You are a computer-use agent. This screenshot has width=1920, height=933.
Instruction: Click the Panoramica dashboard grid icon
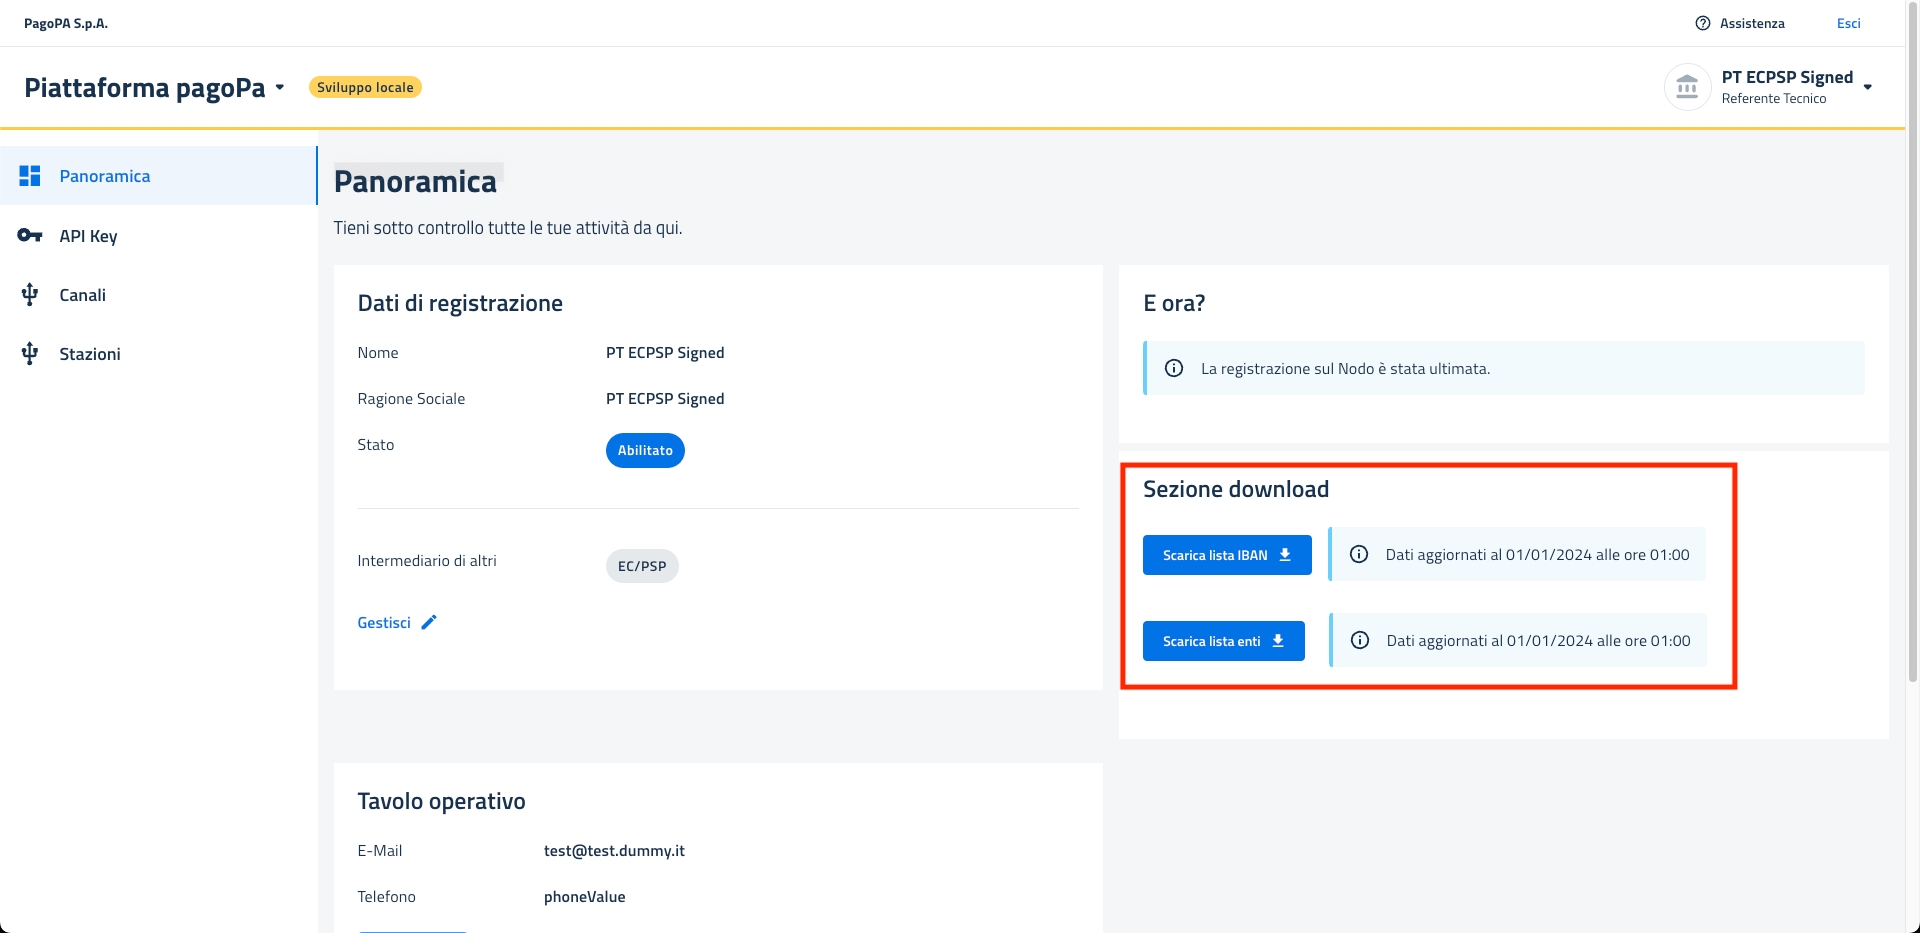[x=30, y=176]
